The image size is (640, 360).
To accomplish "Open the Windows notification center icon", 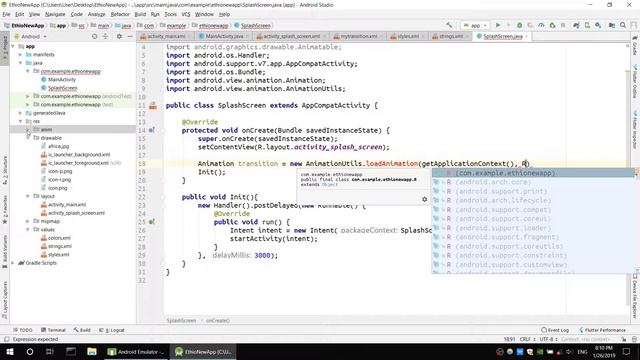I will pyautogui.click(x=627, y=351).
